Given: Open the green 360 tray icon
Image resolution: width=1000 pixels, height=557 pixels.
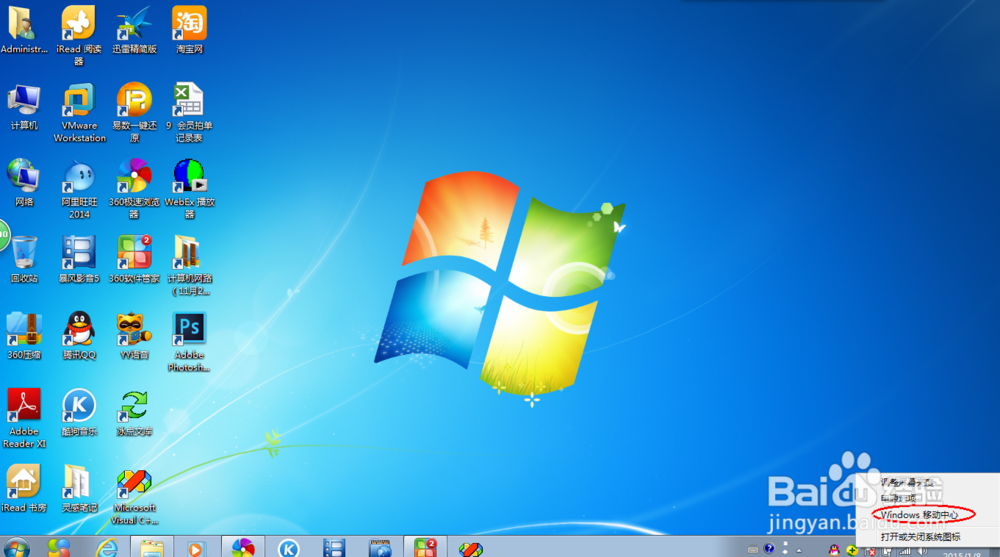Looking at the screenshot, I should click(x=852, y=550).
